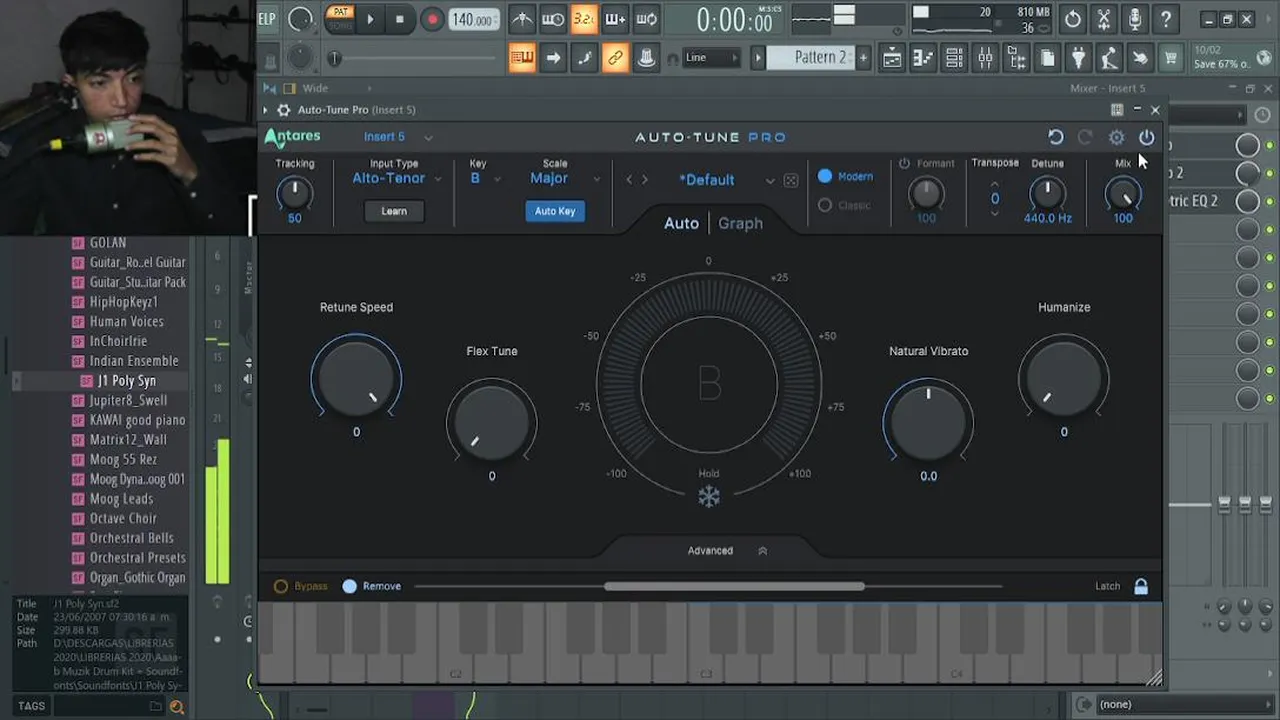
Task: Switch to the Auto tab
Action: [x=681, y=223]
